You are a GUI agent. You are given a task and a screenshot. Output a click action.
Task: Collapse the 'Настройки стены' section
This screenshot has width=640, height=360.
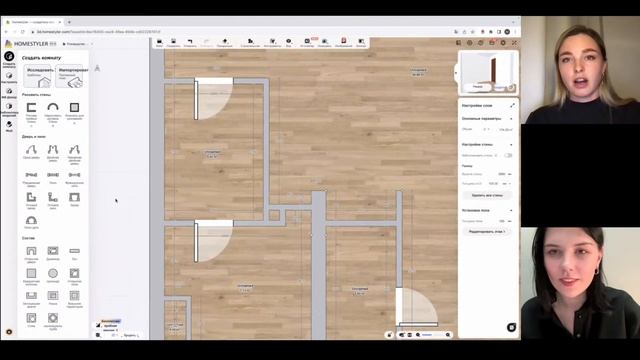click(511, 145)
